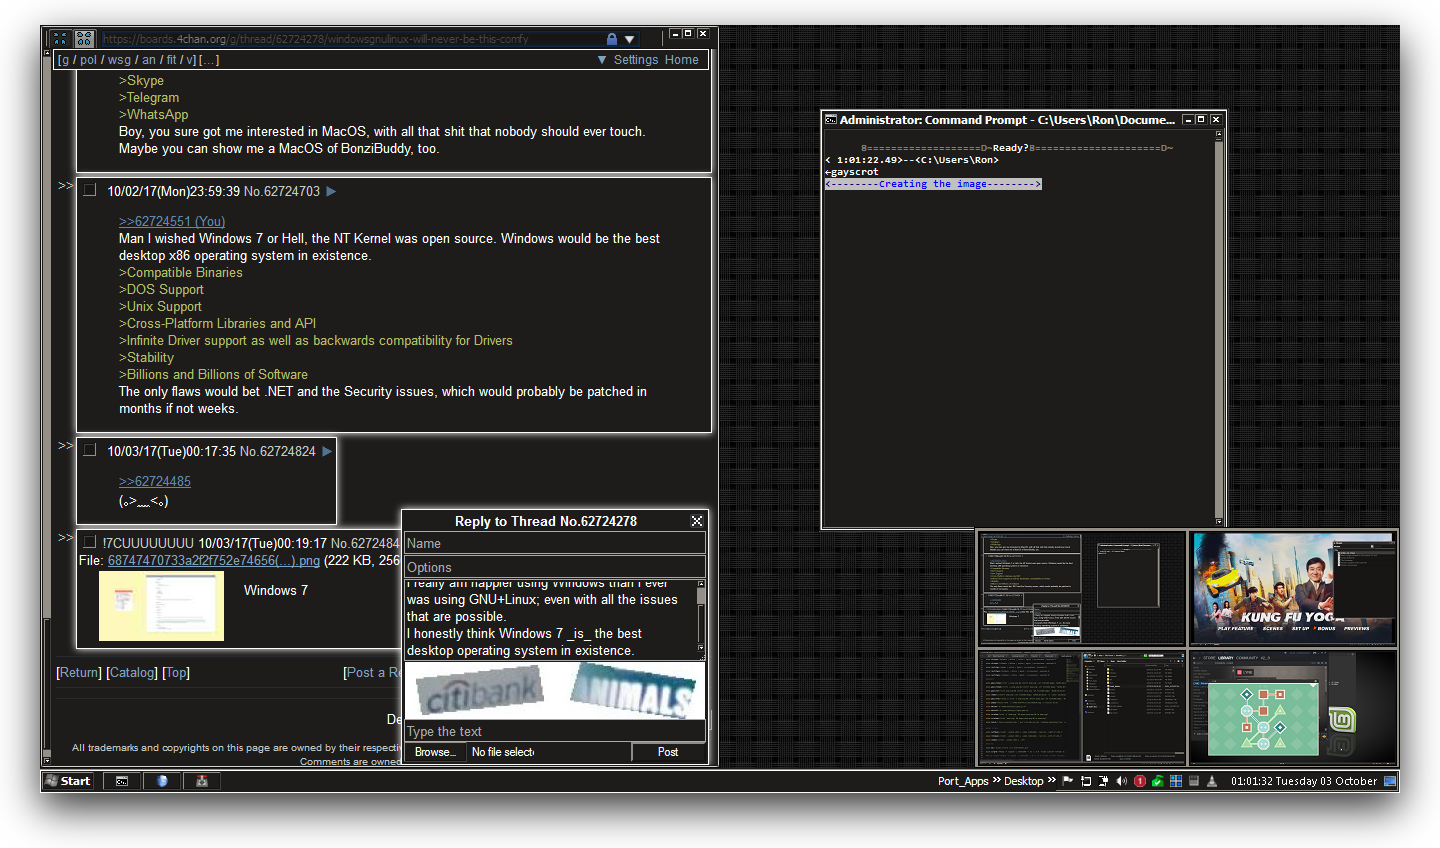Viewport: 1440px width, 848px height.
Task: Click the Command Prompt taskbar icon
Action: [122, 781]
